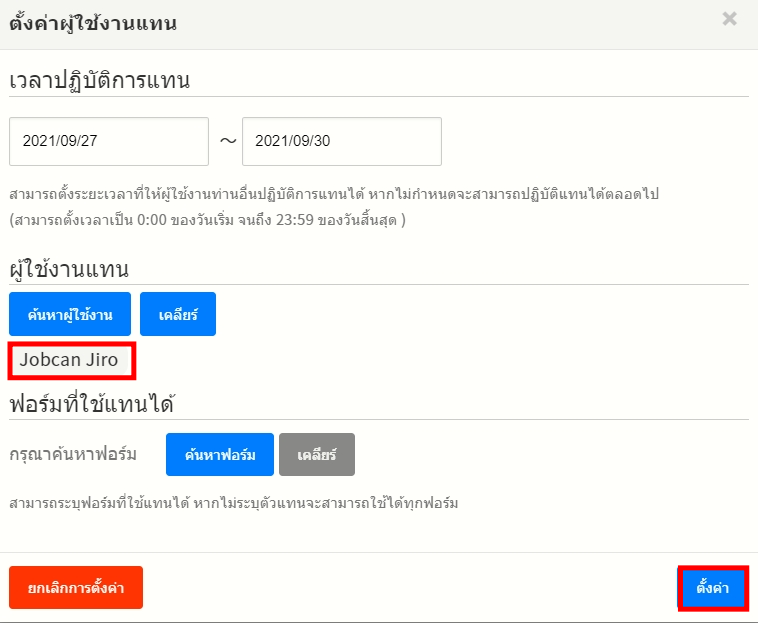Click the red ยกเลิกการตั้งค่า button
Screen dimensions: 758x623
(76, 588)
